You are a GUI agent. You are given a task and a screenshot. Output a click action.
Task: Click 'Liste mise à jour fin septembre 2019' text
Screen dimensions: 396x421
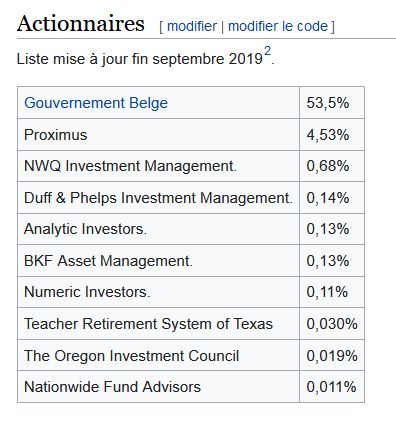(x=140, y=59)
